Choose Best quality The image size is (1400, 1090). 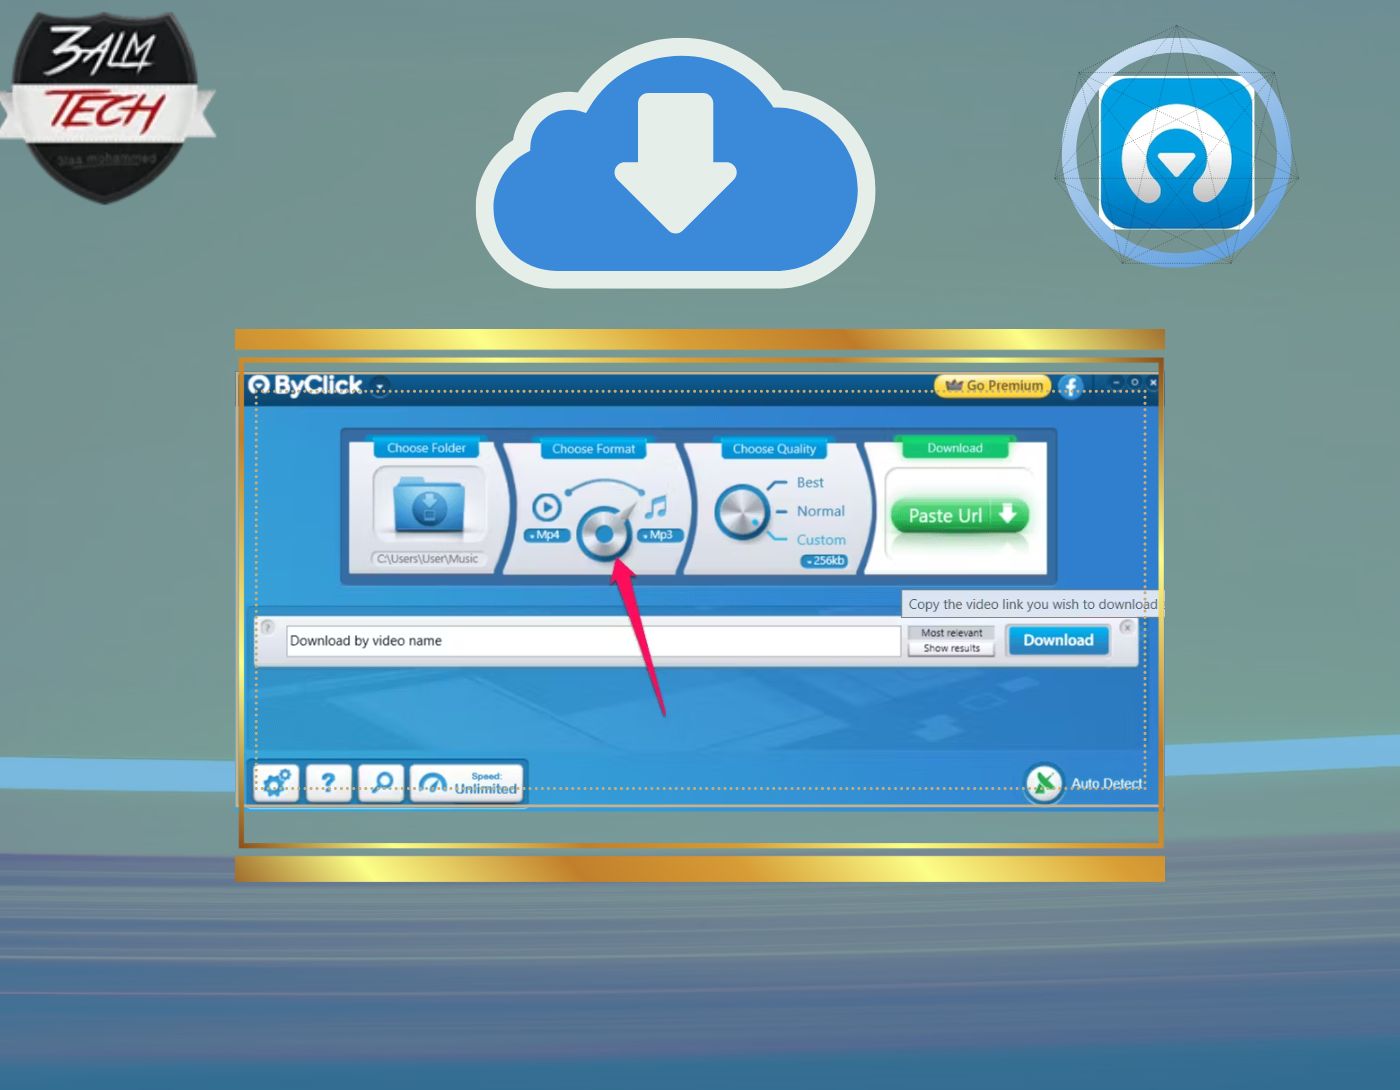coord(810,482)
